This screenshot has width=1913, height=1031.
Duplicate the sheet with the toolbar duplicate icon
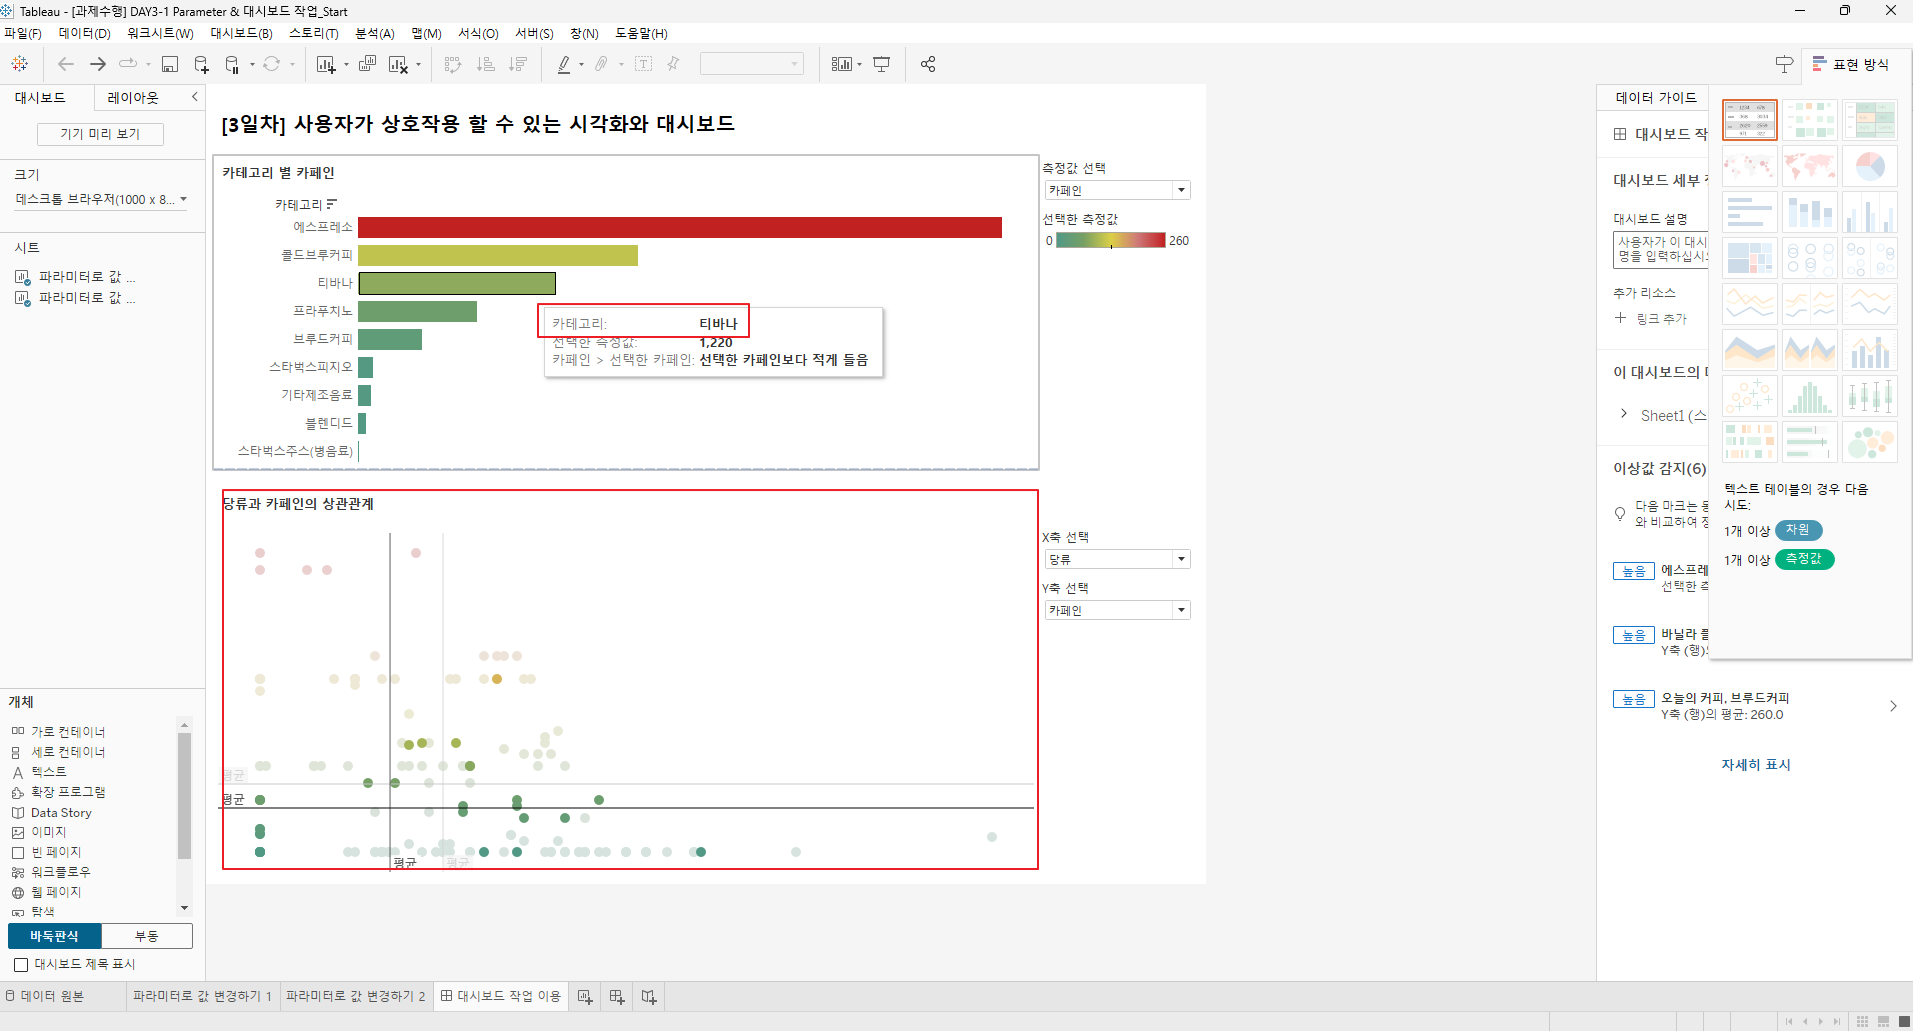367,64
